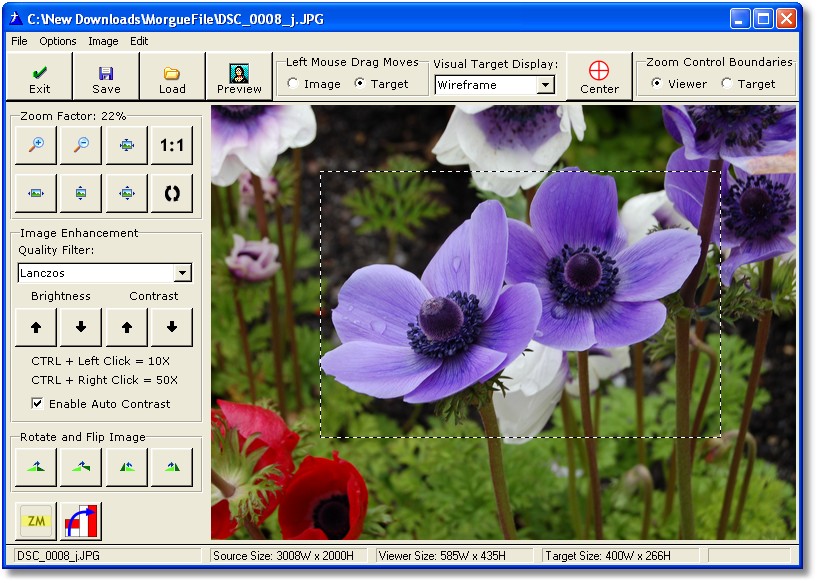This screenshot has width=817, height=583.
Task: Click the CTRL + Left Click = 10X hint
Action: pyautogui.click(x=101, y=361)
